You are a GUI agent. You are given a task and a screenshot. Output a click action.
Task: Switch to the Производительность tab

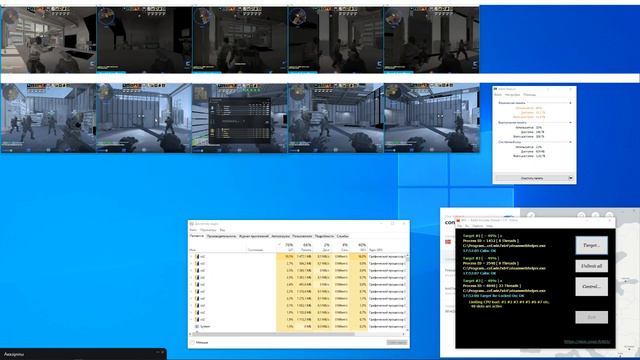tap(221, 236)
